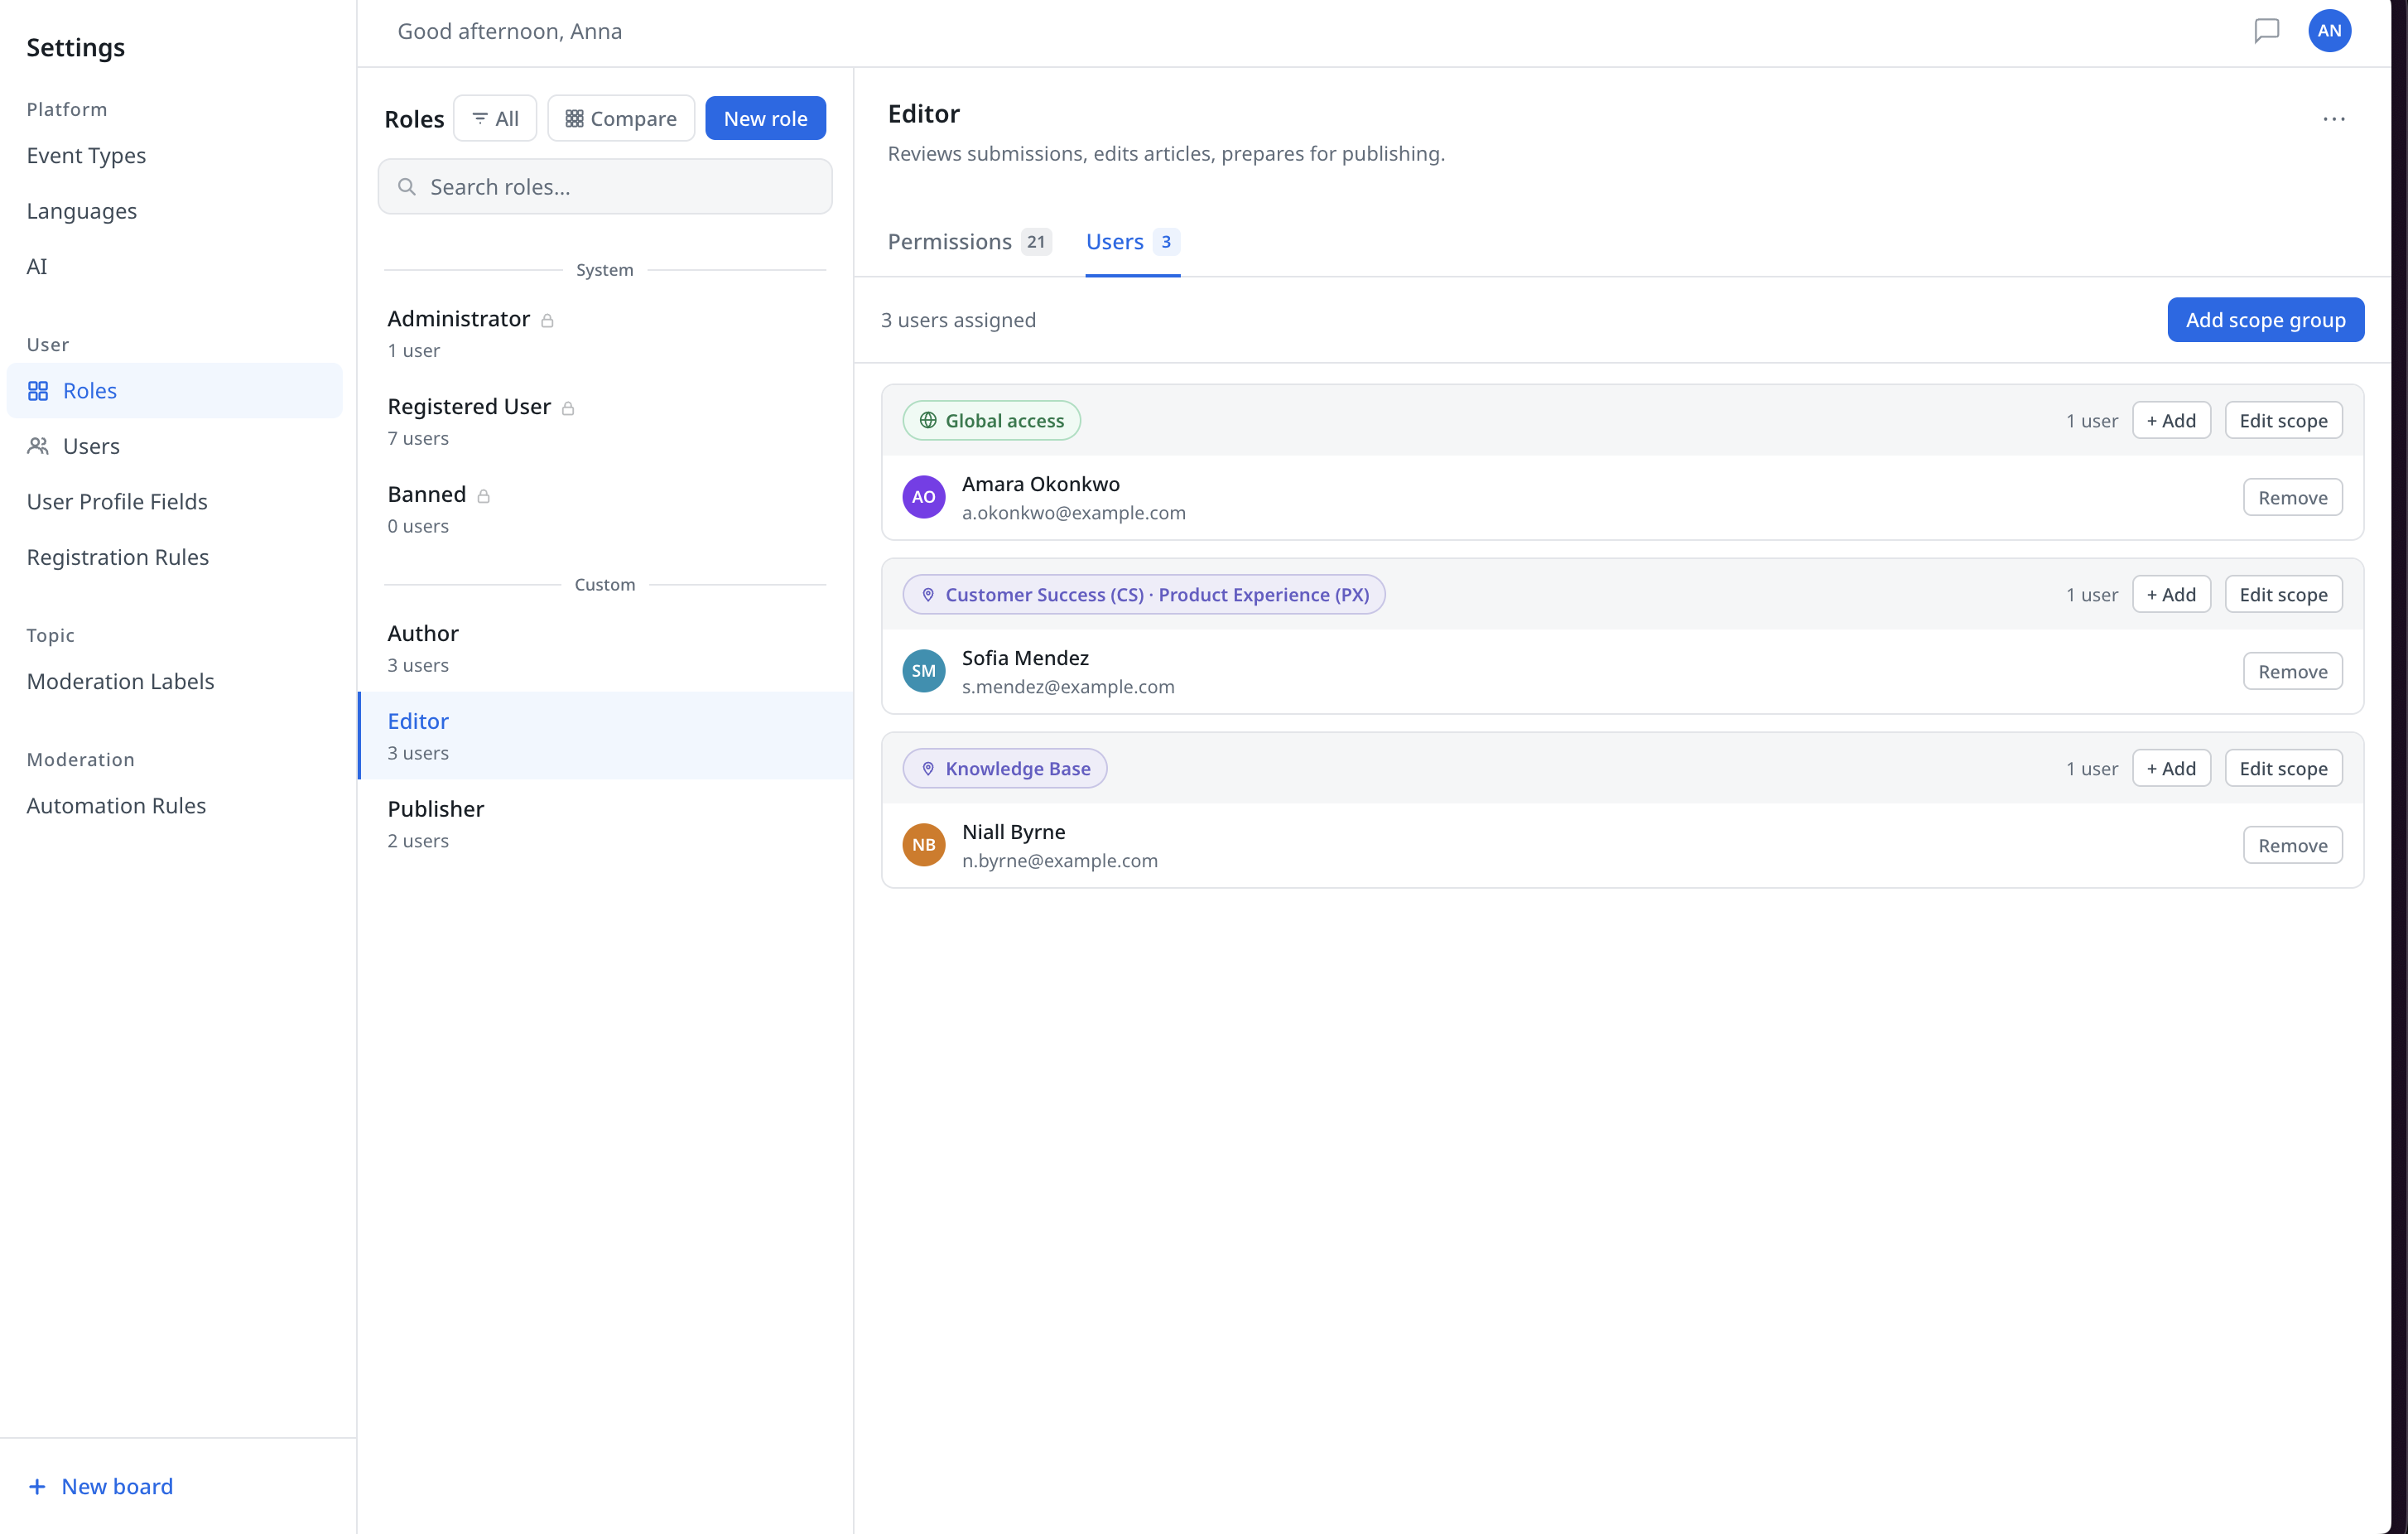This screenshot has width=2408, height=1534.
Task: Click the Roles grid icon in sidebar
Action: tap(38, 391)
